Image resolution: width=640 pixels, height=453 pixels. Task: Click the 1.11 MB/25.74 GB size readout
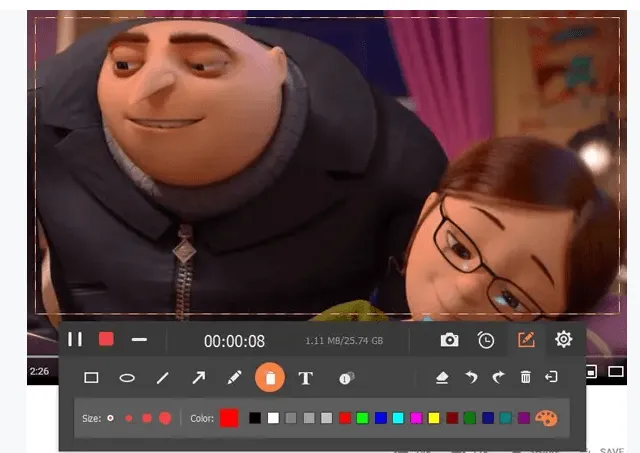(344, 341)
